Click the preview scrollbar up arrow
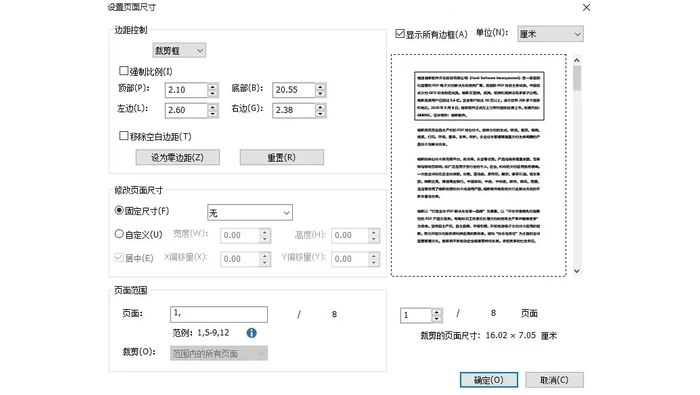The height and width of the screenshot is (395, 700). 577,60
